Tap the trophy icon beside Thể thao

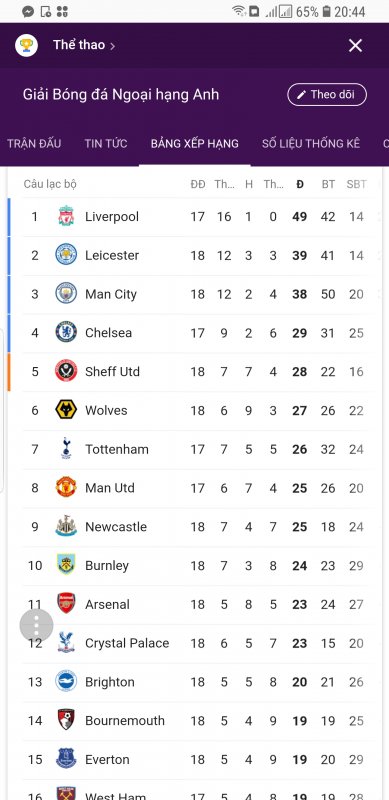pos(26,45)
